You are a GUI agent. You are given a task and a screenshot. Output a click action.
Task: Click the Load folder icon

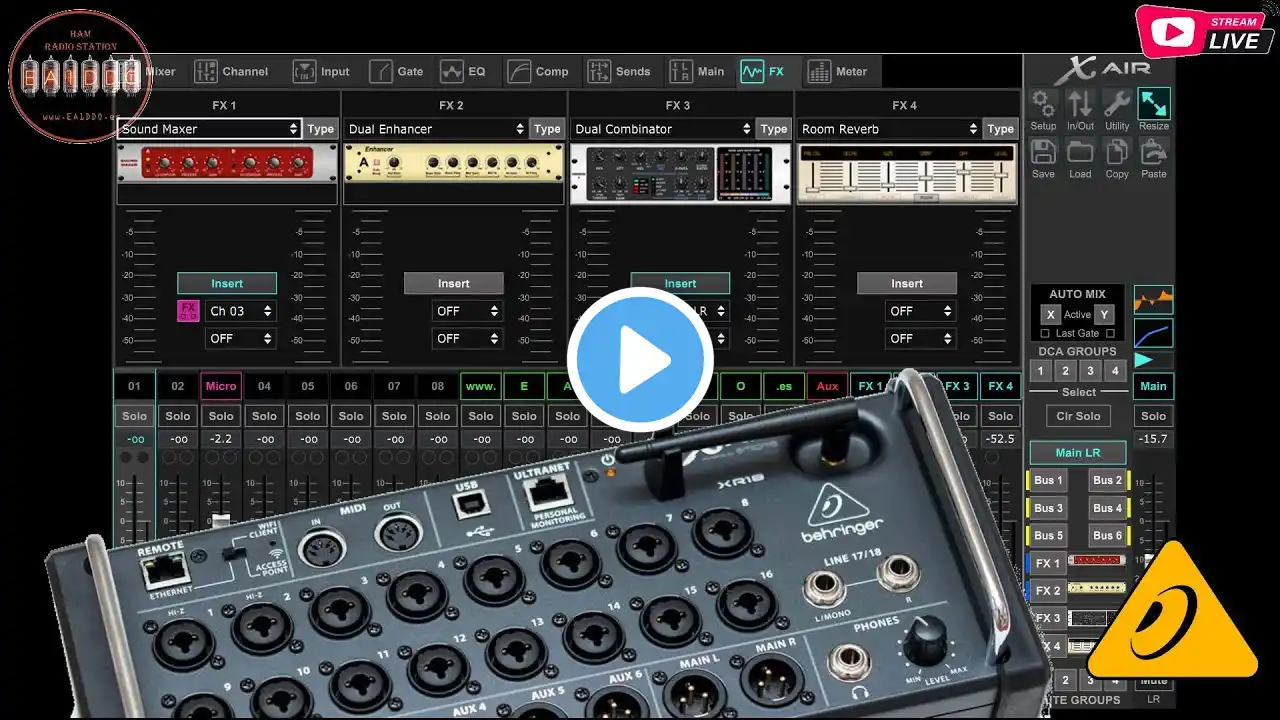[x=1080, y=152]
